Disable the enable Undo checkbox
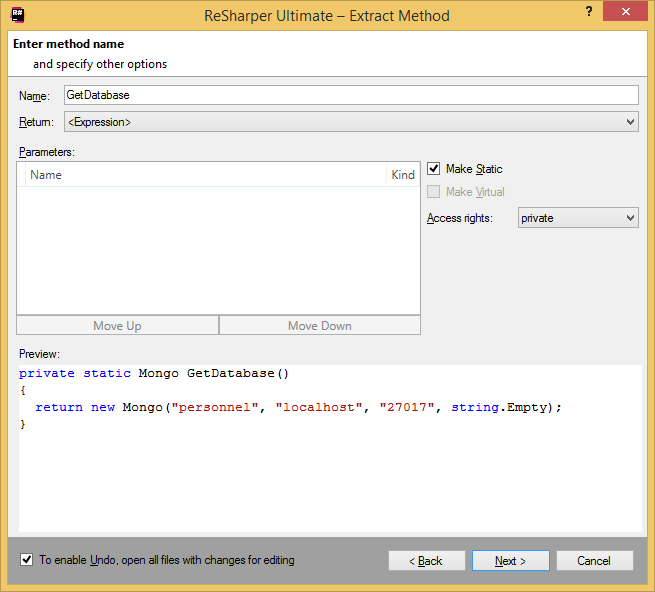Screen dimensions: 655x592 click(x=27, y=560)
